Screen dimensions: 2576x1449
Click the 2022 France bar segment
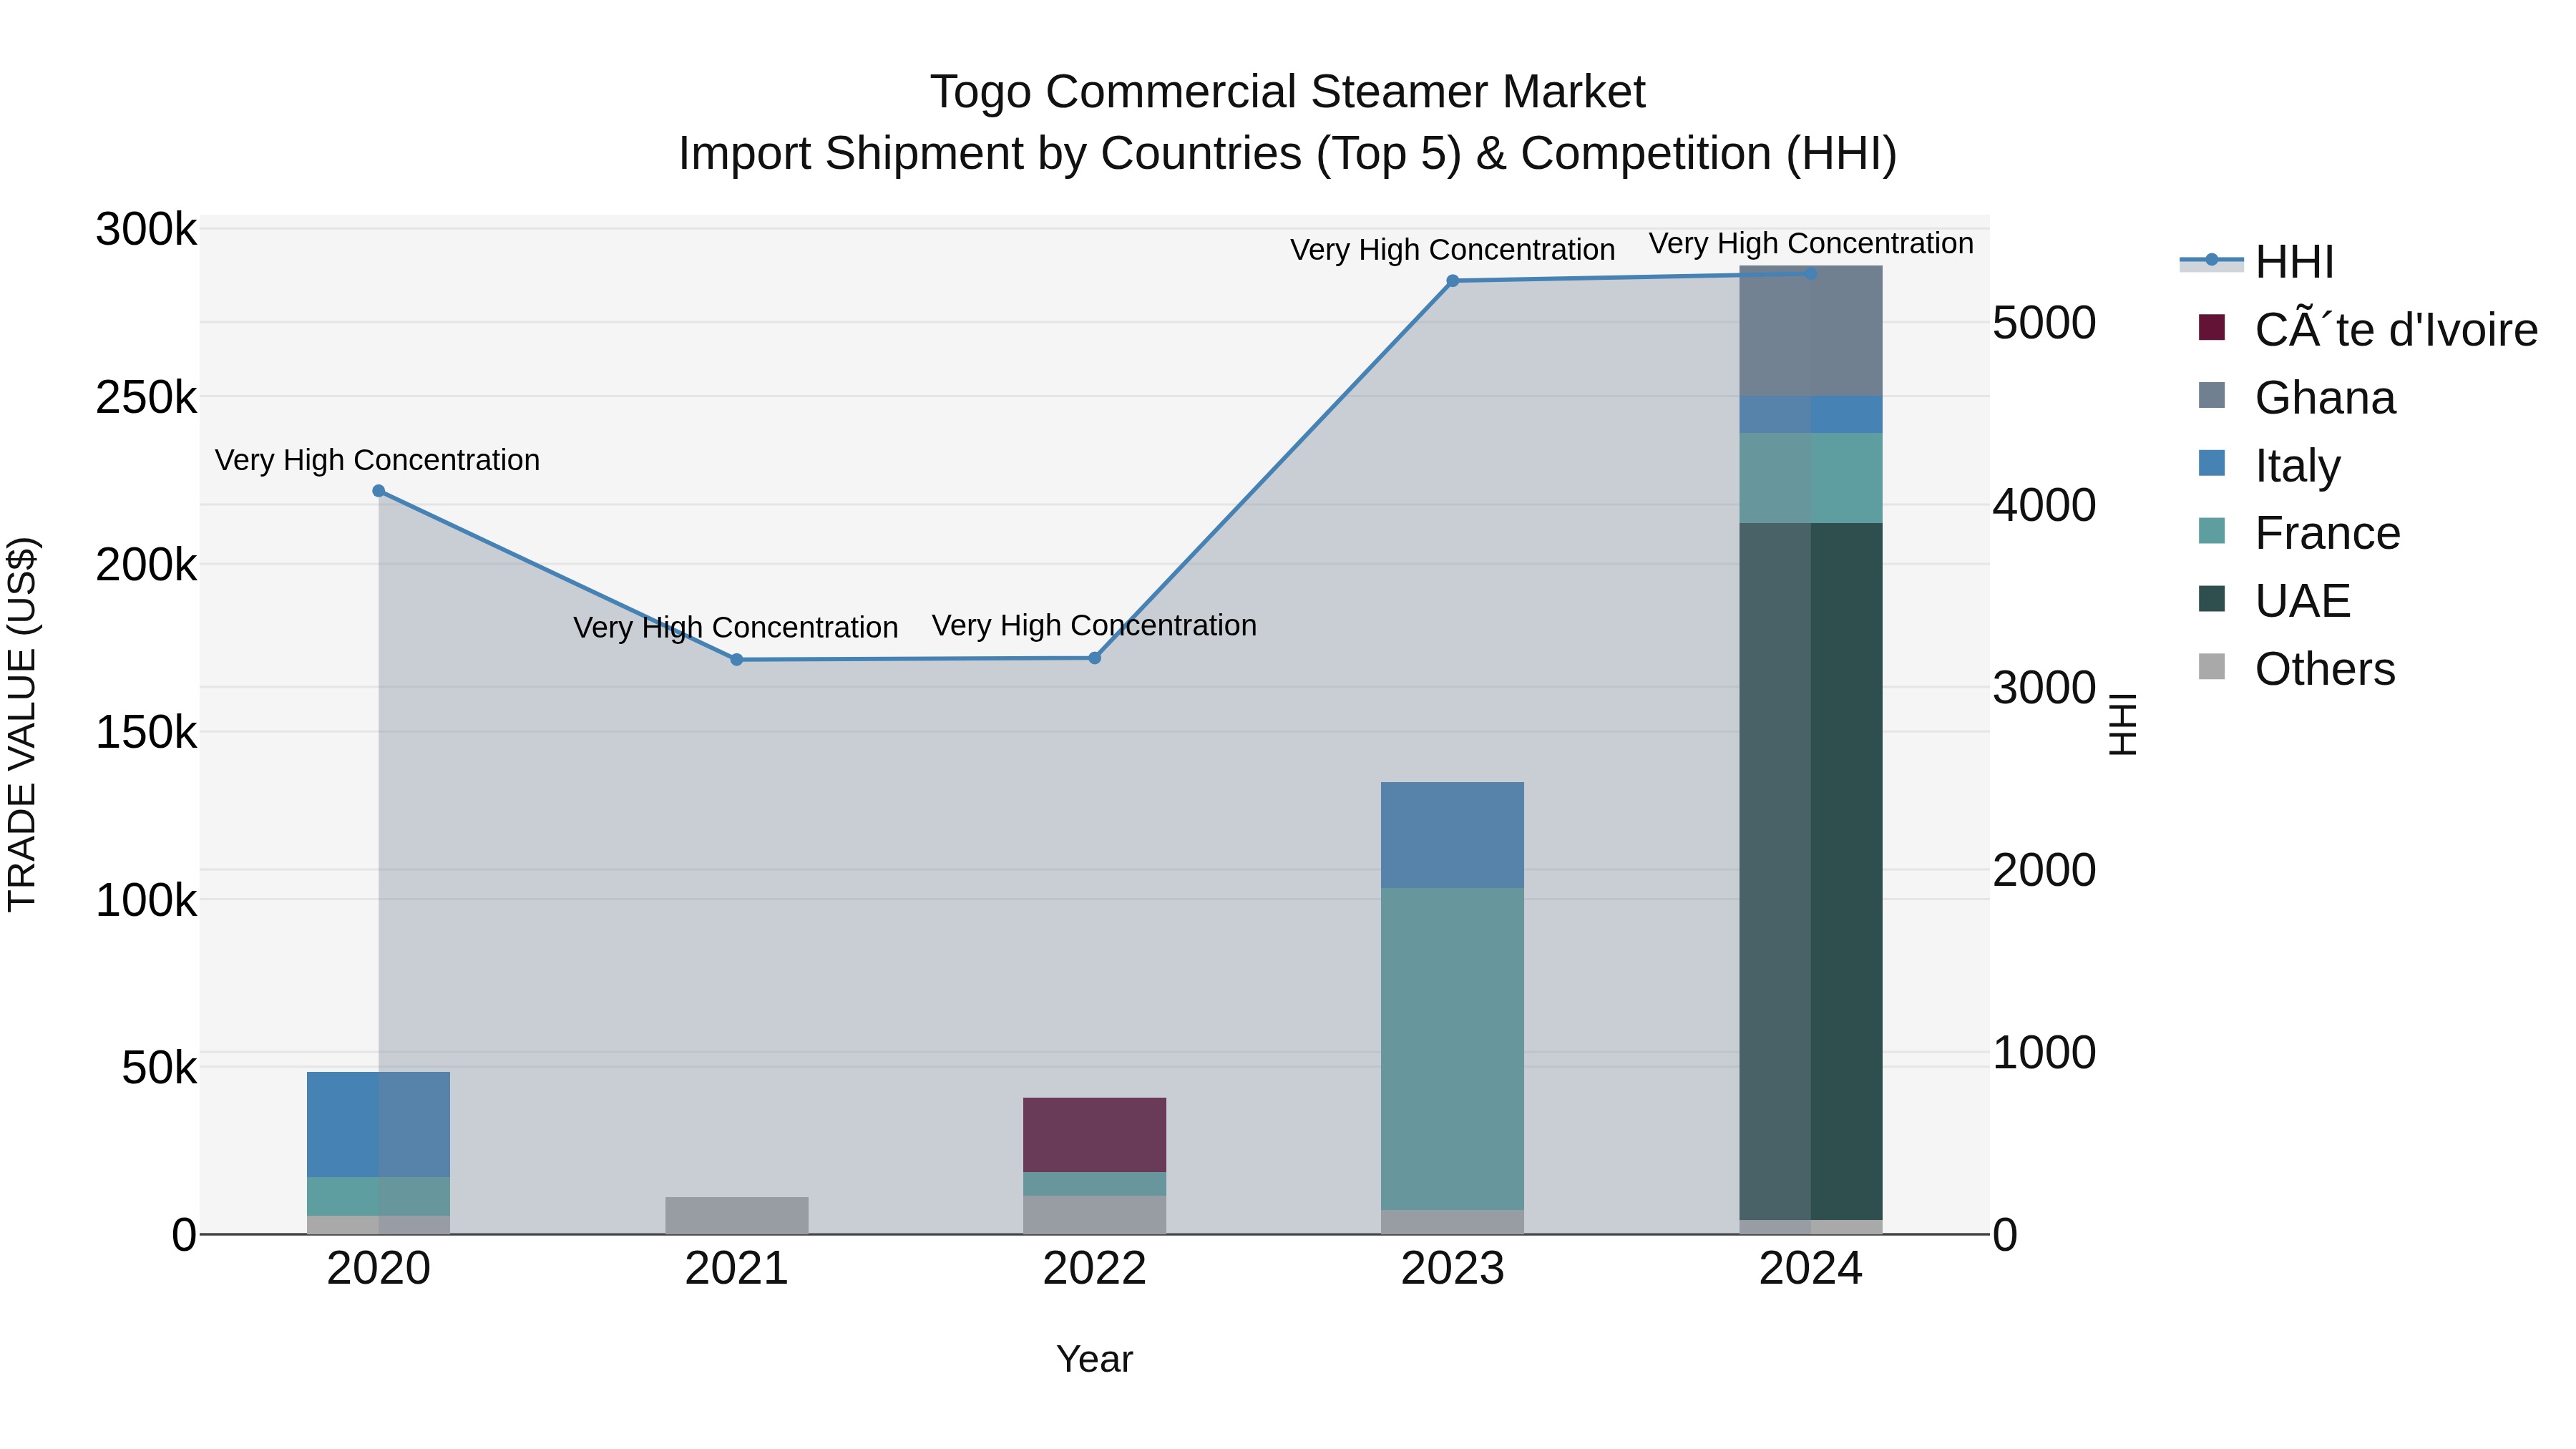pyautogui.click(x=1095, y=1184)
